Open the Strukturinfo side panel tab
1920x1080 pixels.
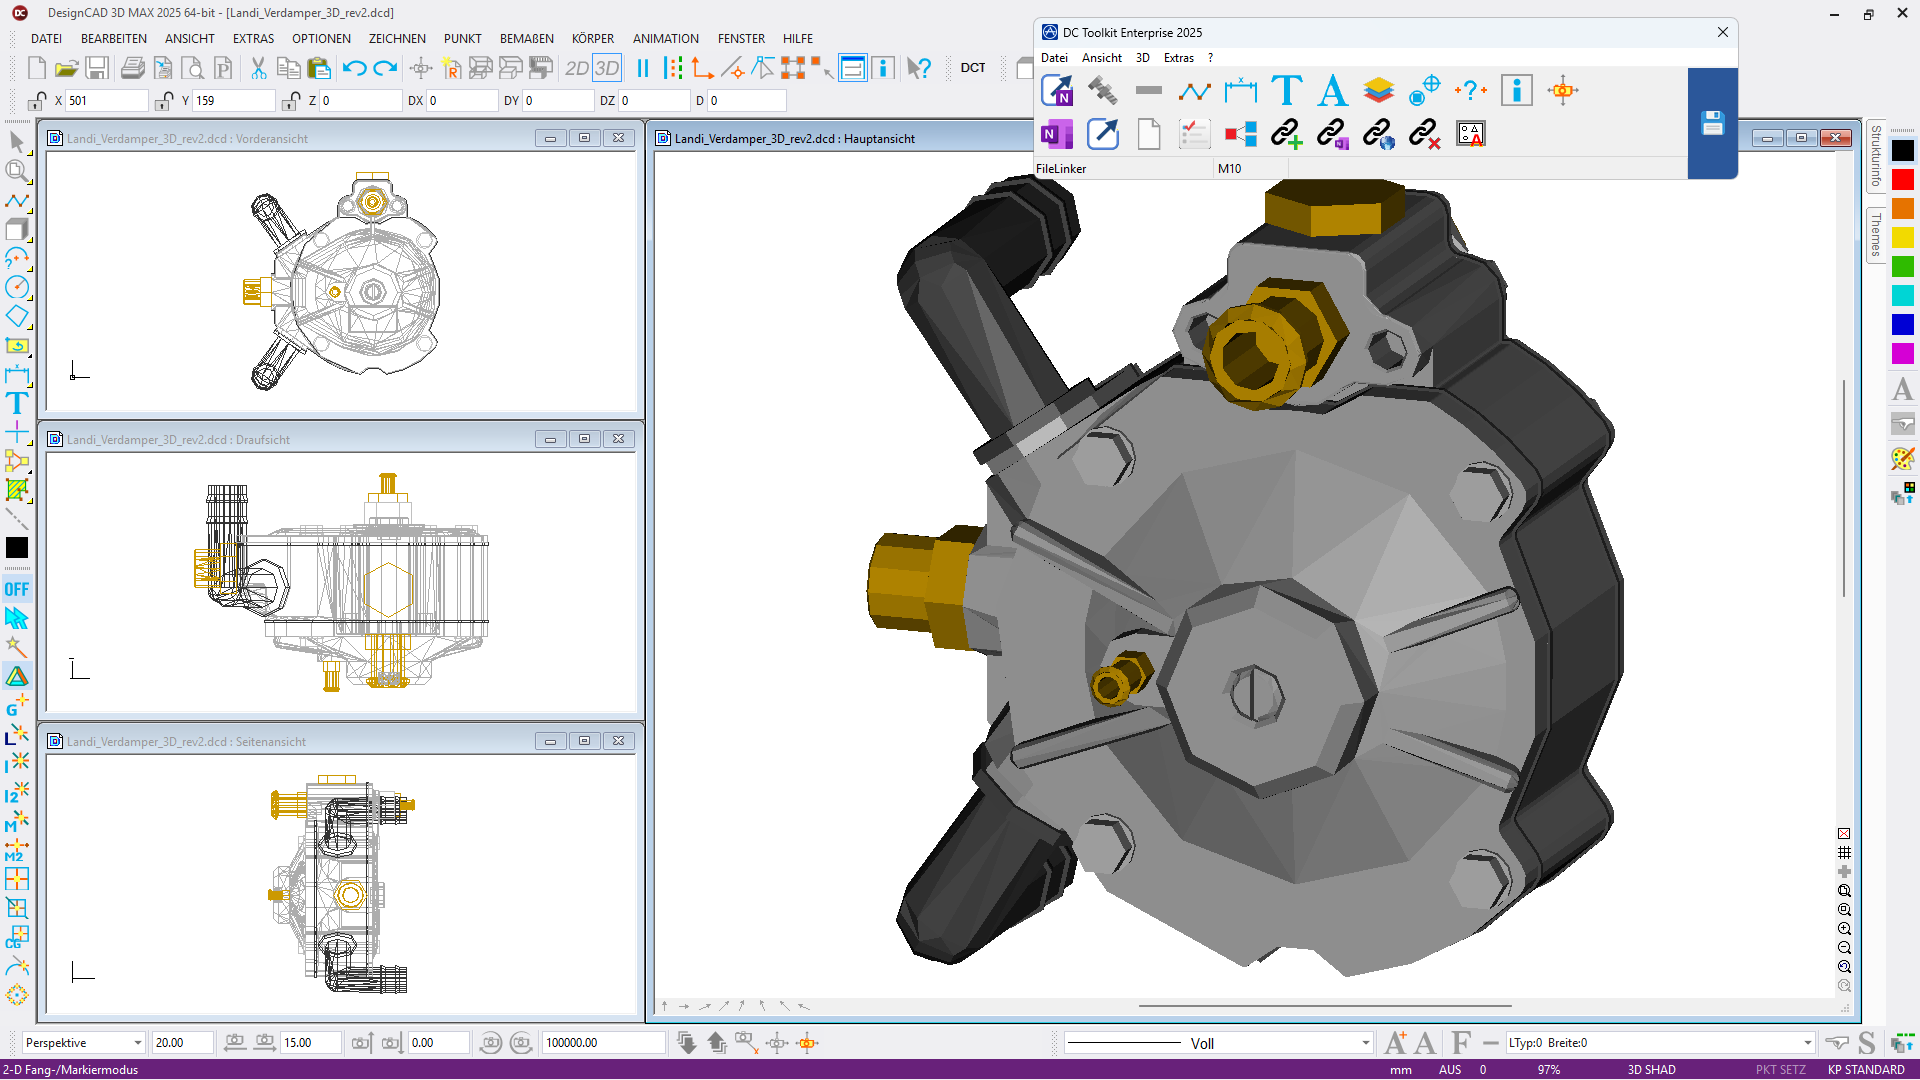[x=1876, y=157]
